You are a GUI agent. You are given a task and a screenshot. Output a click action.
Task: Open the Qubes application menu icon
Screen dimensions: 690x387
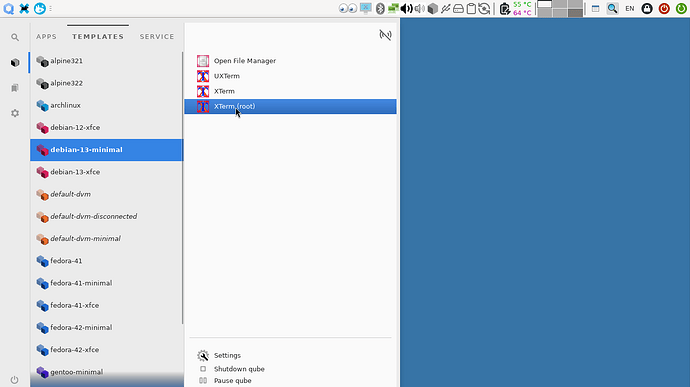coord(8,8)
